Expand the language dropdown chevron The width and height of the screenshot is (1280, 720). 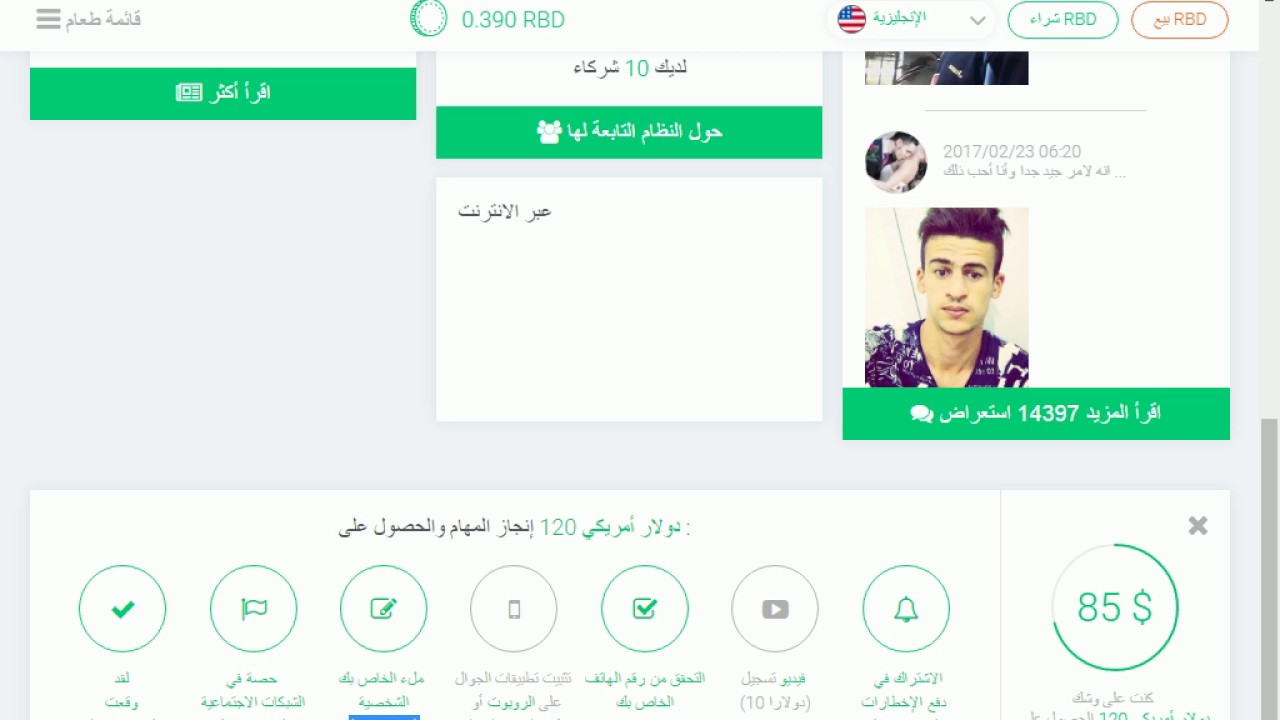[977, 20]
